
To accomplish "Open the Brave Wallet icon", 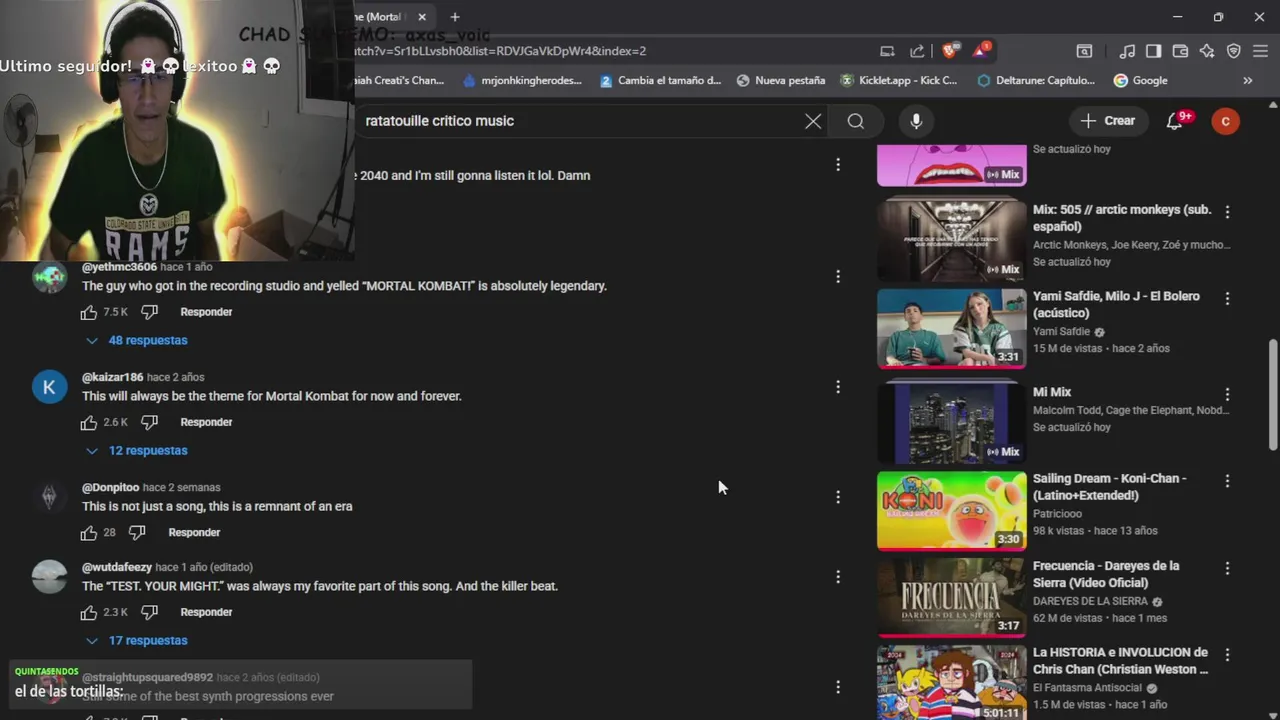I will click(x=1180, y=51).
